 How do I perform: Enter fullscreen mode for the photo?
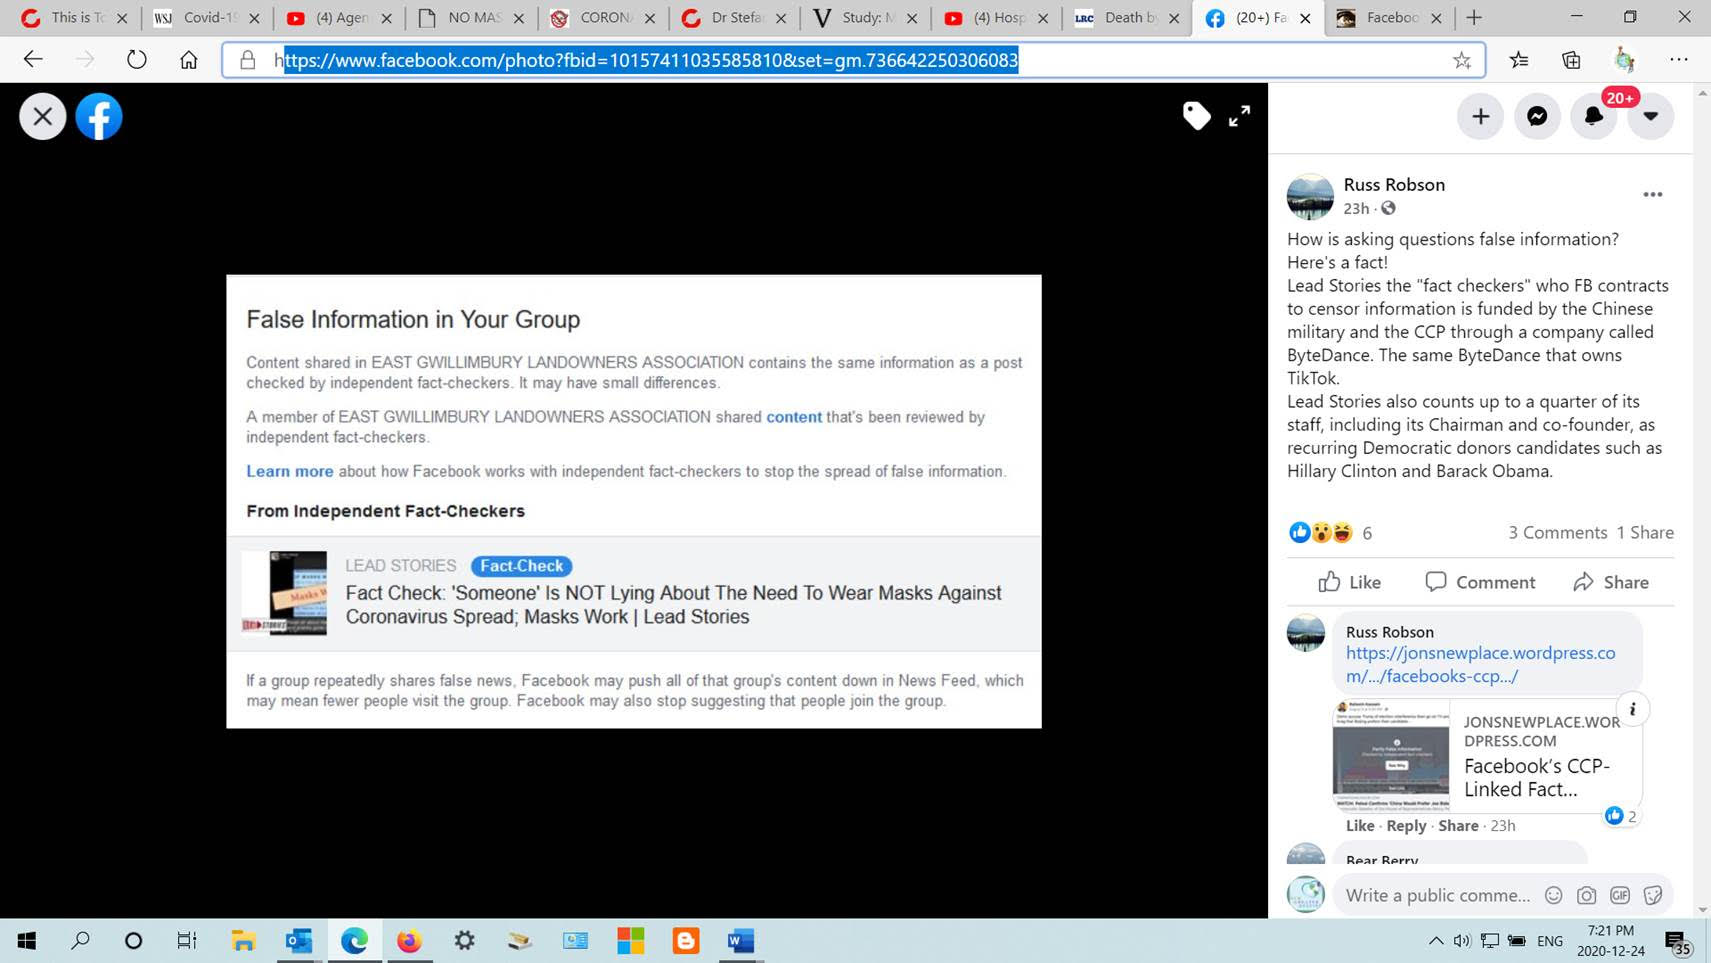point(1239,116)
